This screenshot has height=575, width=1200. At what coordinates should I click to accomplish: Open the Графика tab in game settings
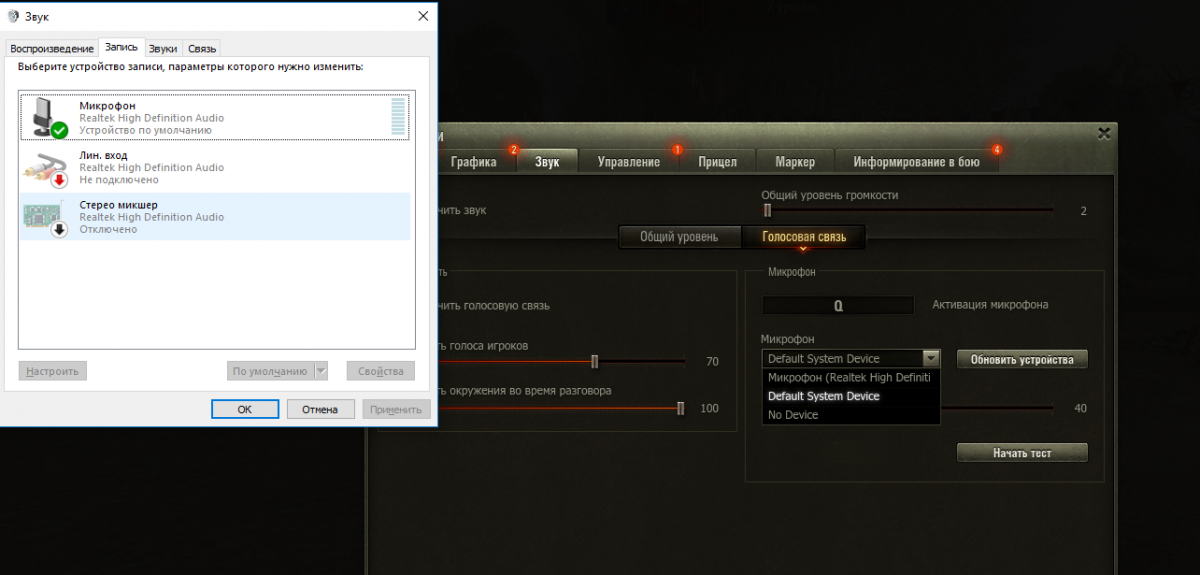click(x=474, y=162)
